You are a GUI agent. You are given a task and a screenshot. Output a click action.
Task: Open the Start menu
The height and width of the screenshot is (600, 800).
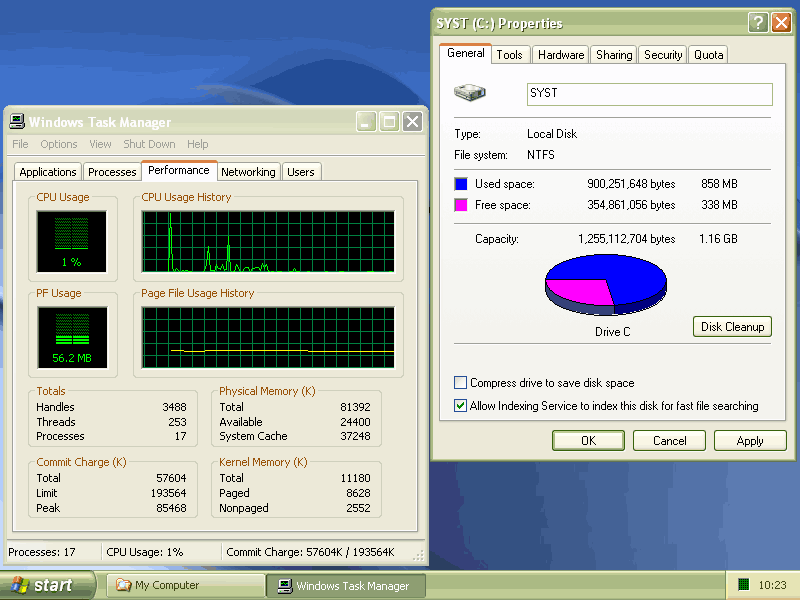point(47,585)
